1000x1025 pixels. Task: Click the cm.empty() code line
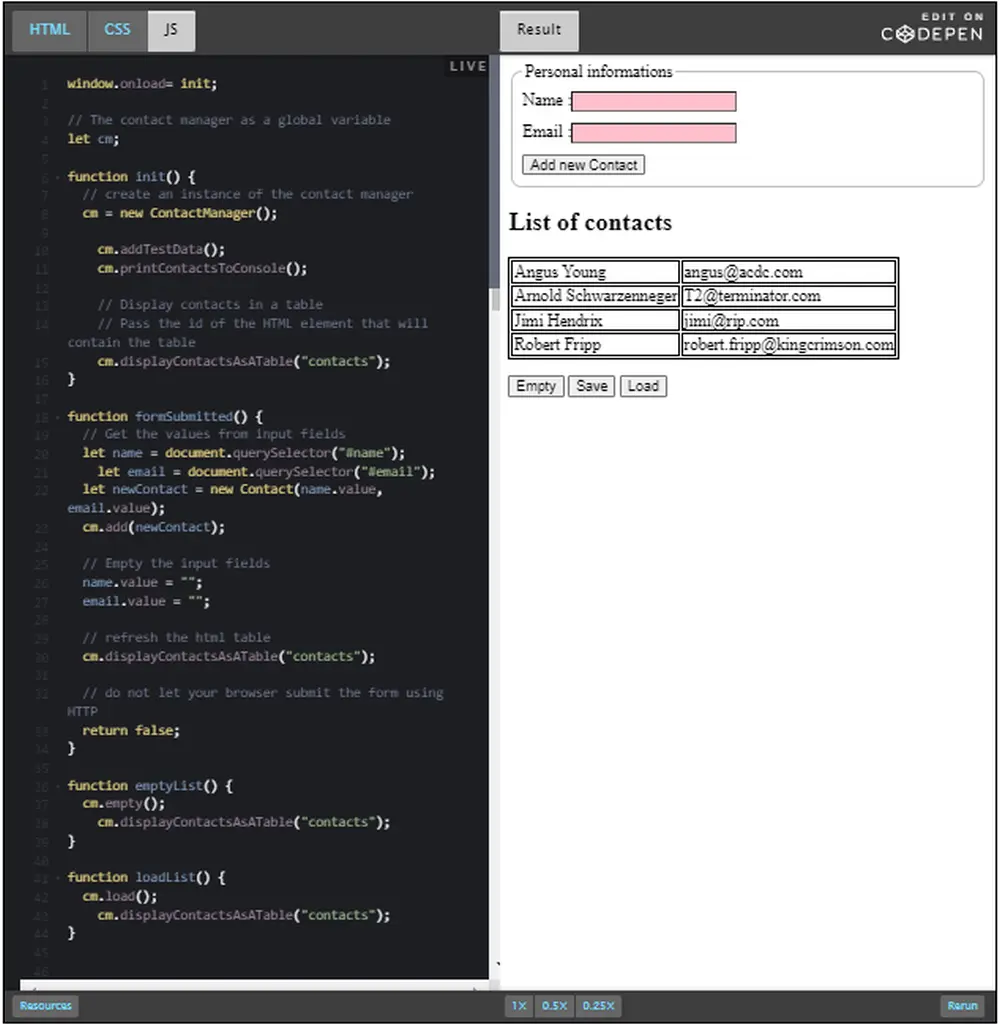pyautogui.click(x=124, y=804)
